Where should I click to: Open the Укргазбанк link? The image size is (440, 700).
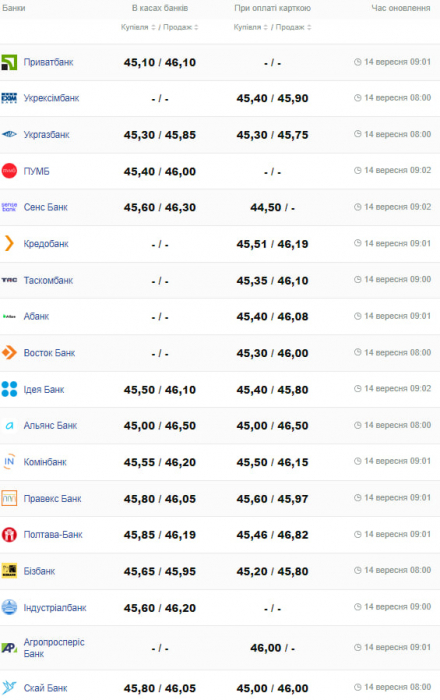[46, 134]
